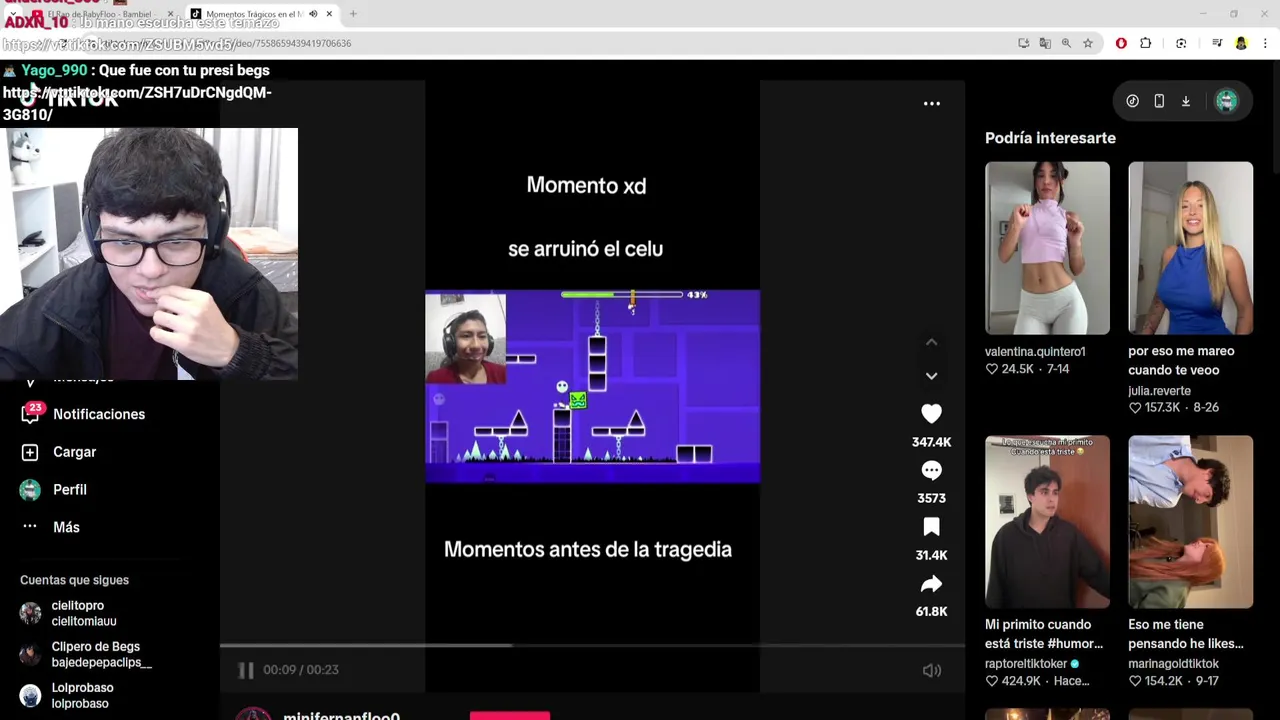Viewport: 1280px width, 720px height.
Task: Click the download app icon top right
Action: pos(1186,101)
